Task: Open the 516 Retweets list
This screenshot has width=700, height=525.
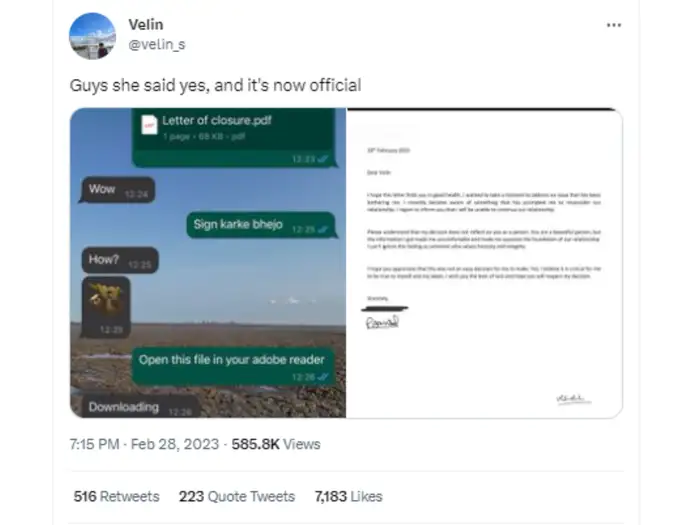Action: (x=117, y=496)
